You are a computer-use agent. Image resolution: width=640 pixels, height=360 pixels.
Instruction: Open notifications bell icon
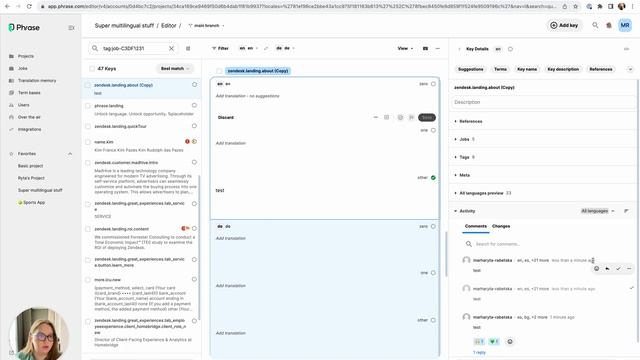[x=609, y=25]
